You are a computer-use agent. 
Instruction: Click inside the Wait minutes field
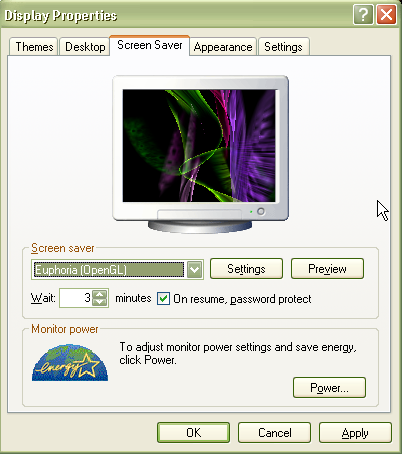[76, 298]
